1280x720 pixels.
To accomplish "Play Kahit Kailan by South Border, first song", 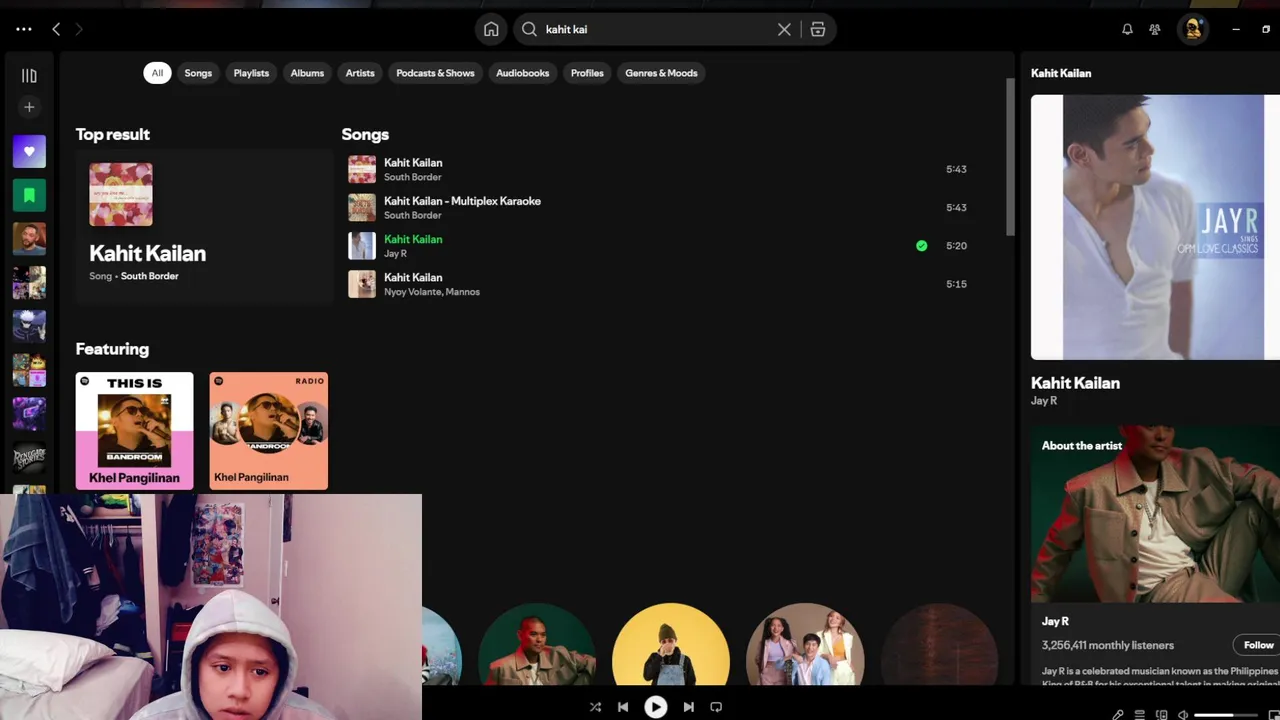I will [x=660, y=169].
